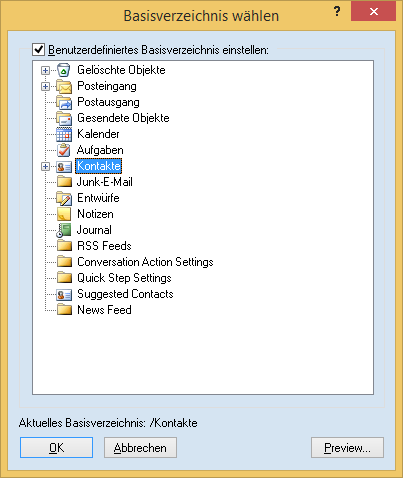Image resolution: width=403 pixels, height=478 pixels.
Task: Open the Preview... button
Action: coord(347,448)
